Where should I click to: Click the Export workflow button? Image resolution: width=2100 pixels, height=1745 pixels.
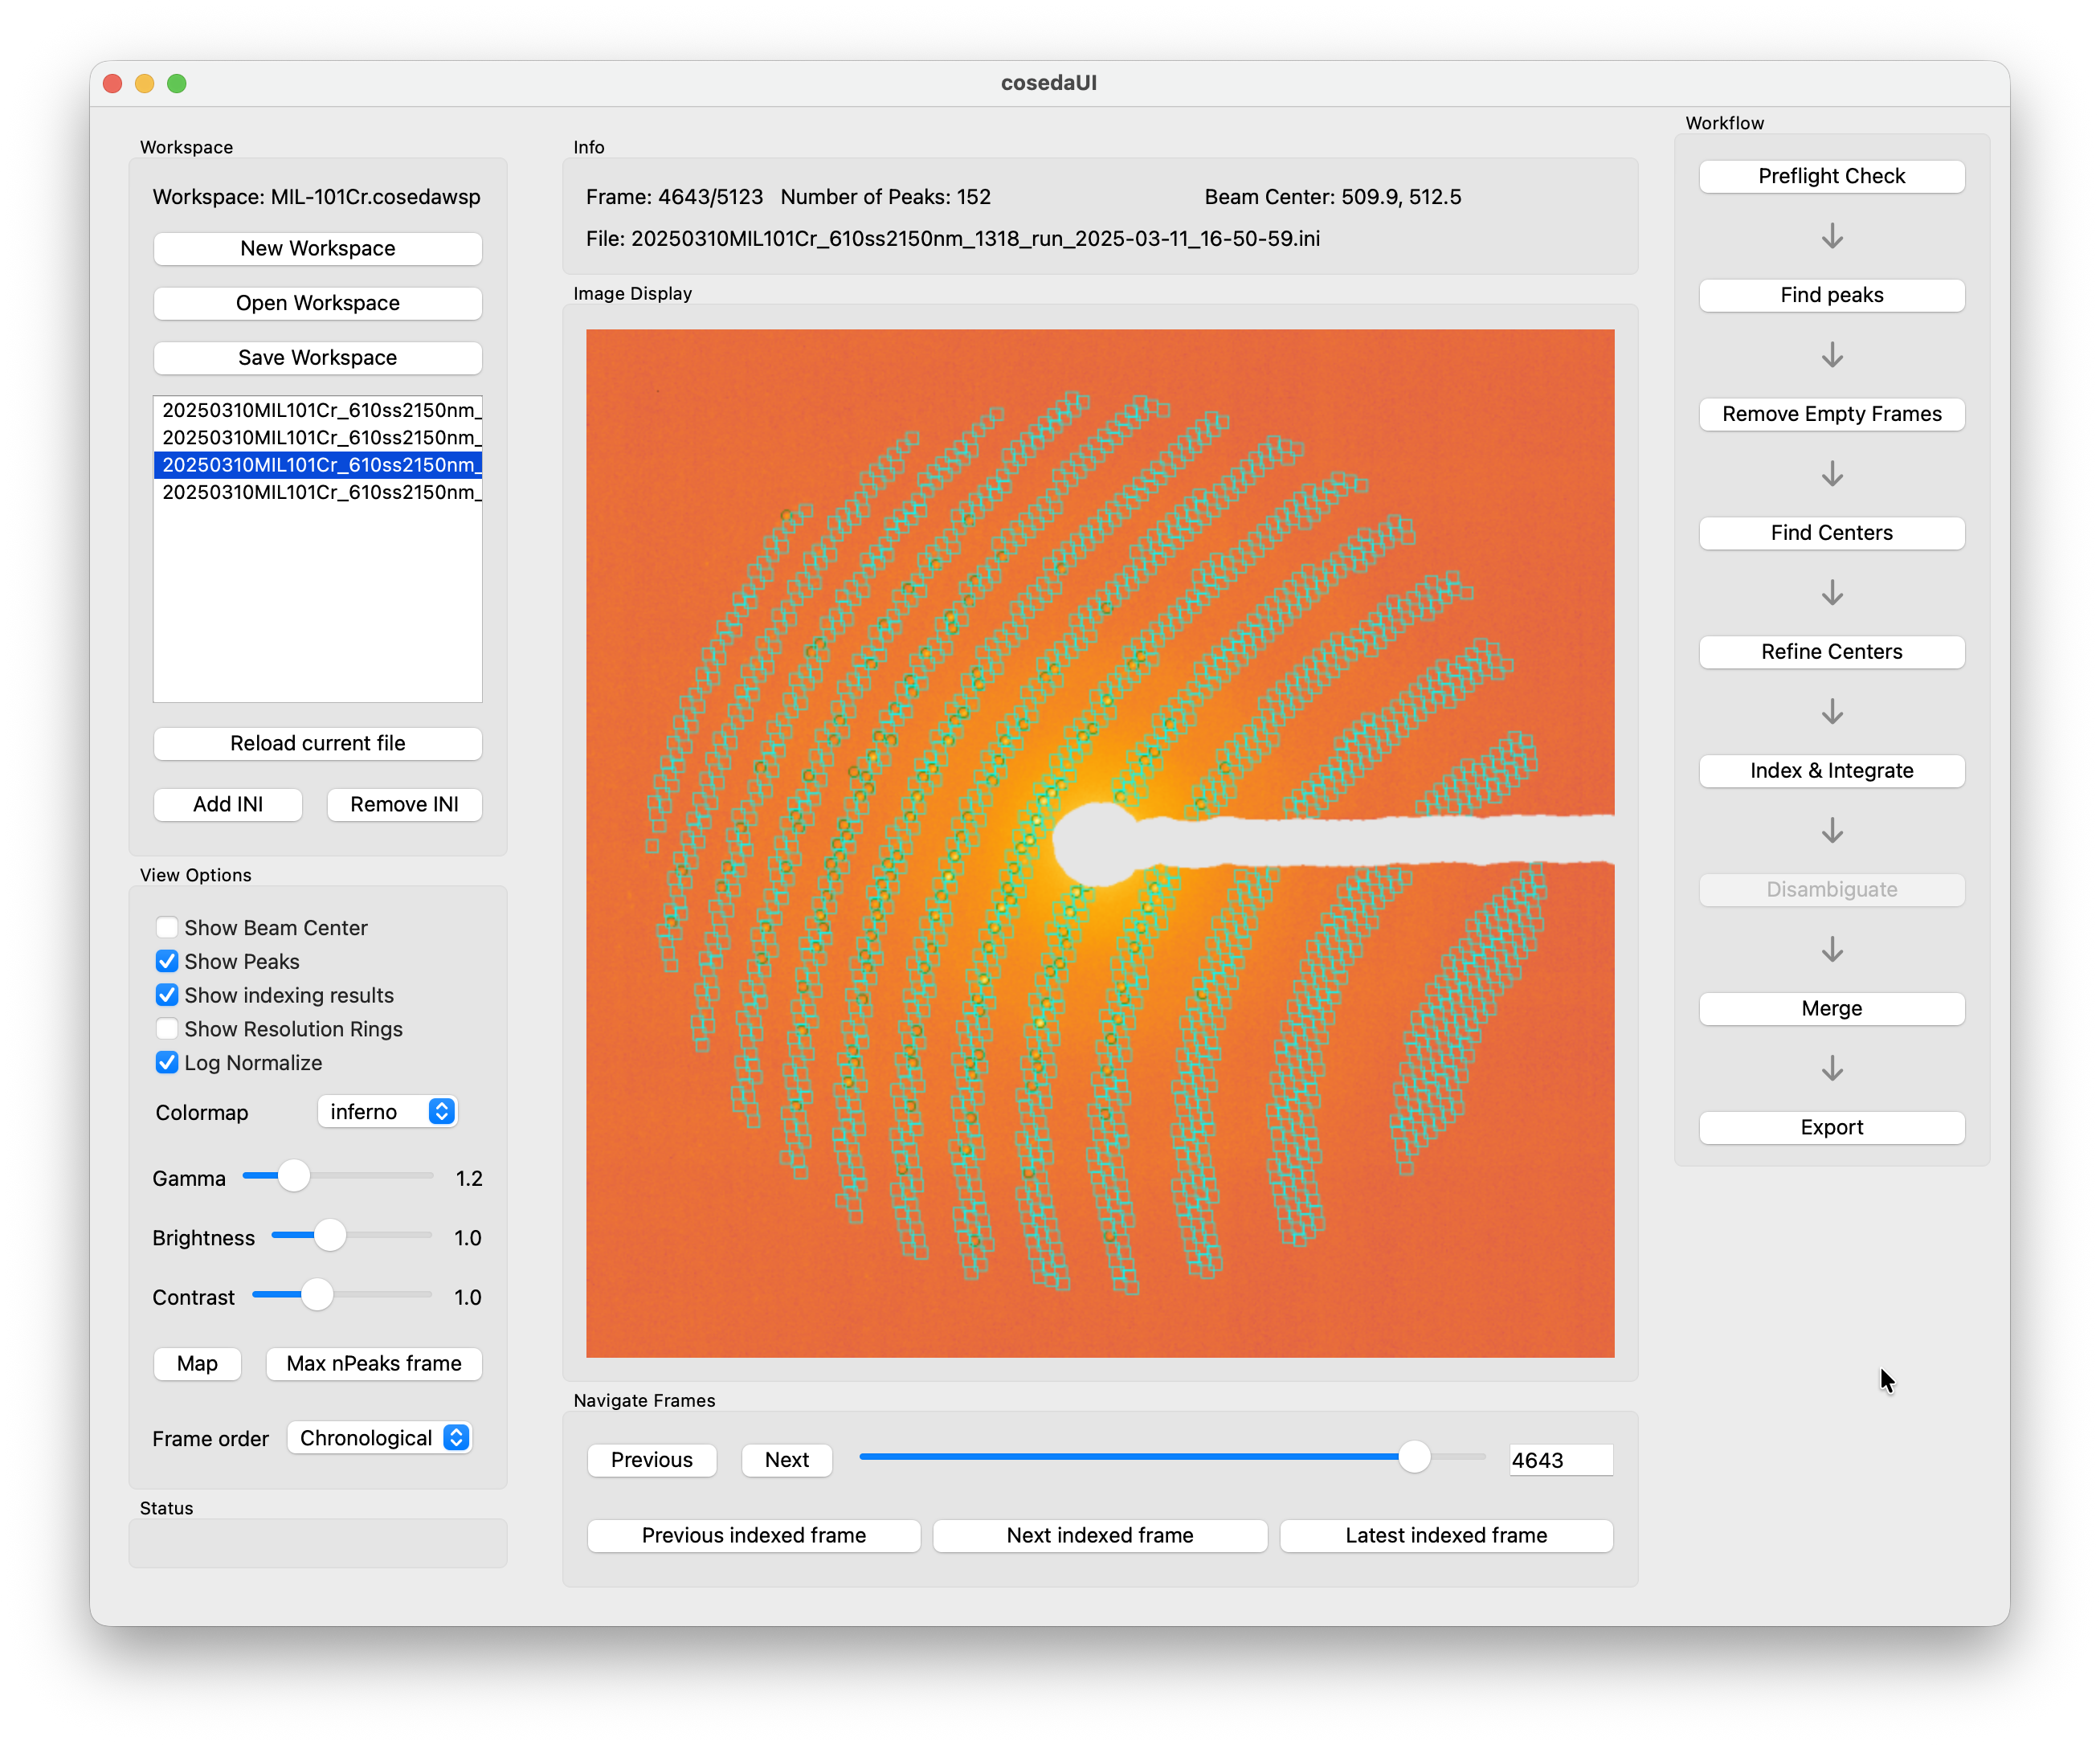click(x=1831, y=1128)
